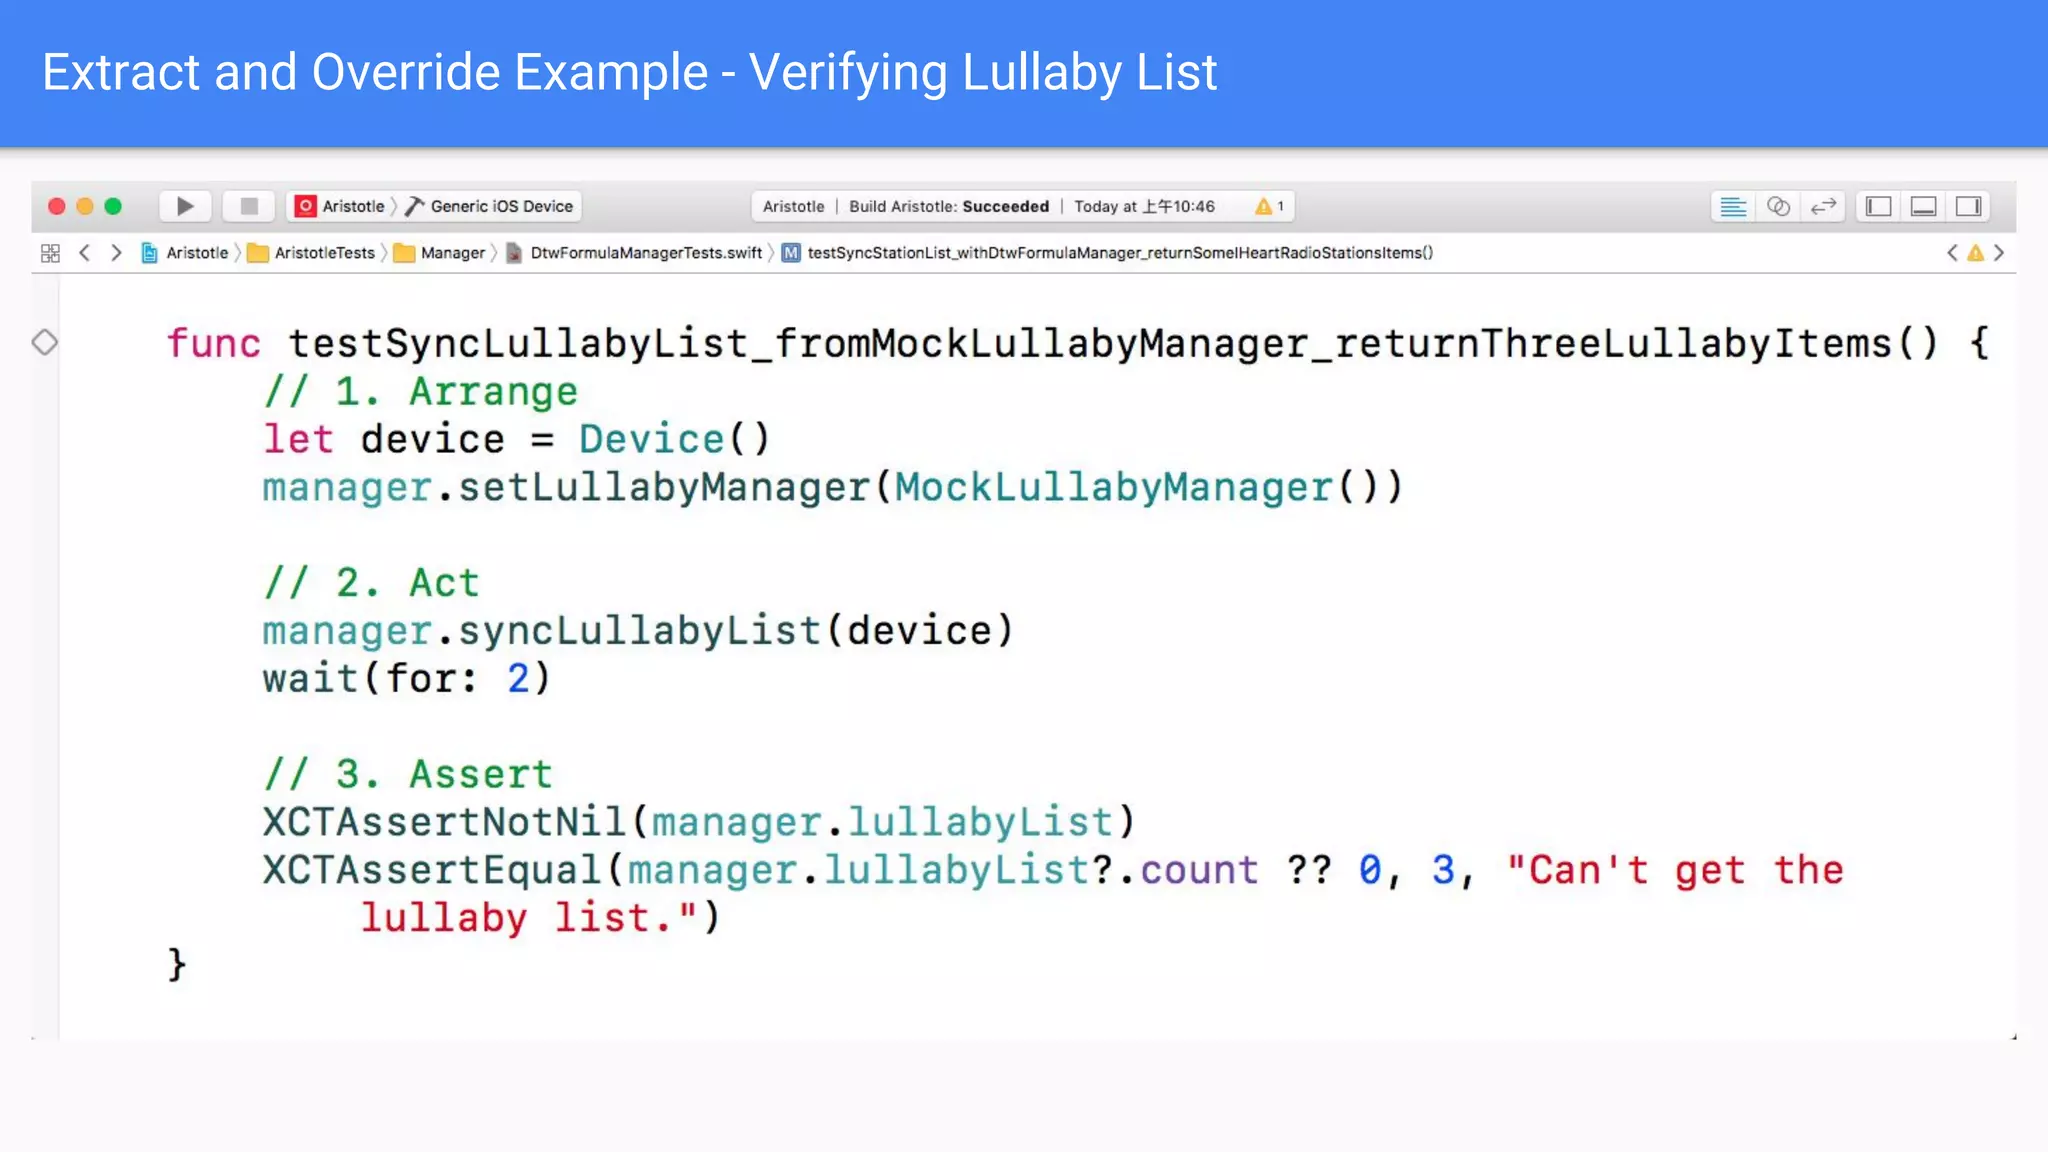
Task: Select the AristotleTests folder in jump bar
Action: pyautogui.click(x=323, y=253)
